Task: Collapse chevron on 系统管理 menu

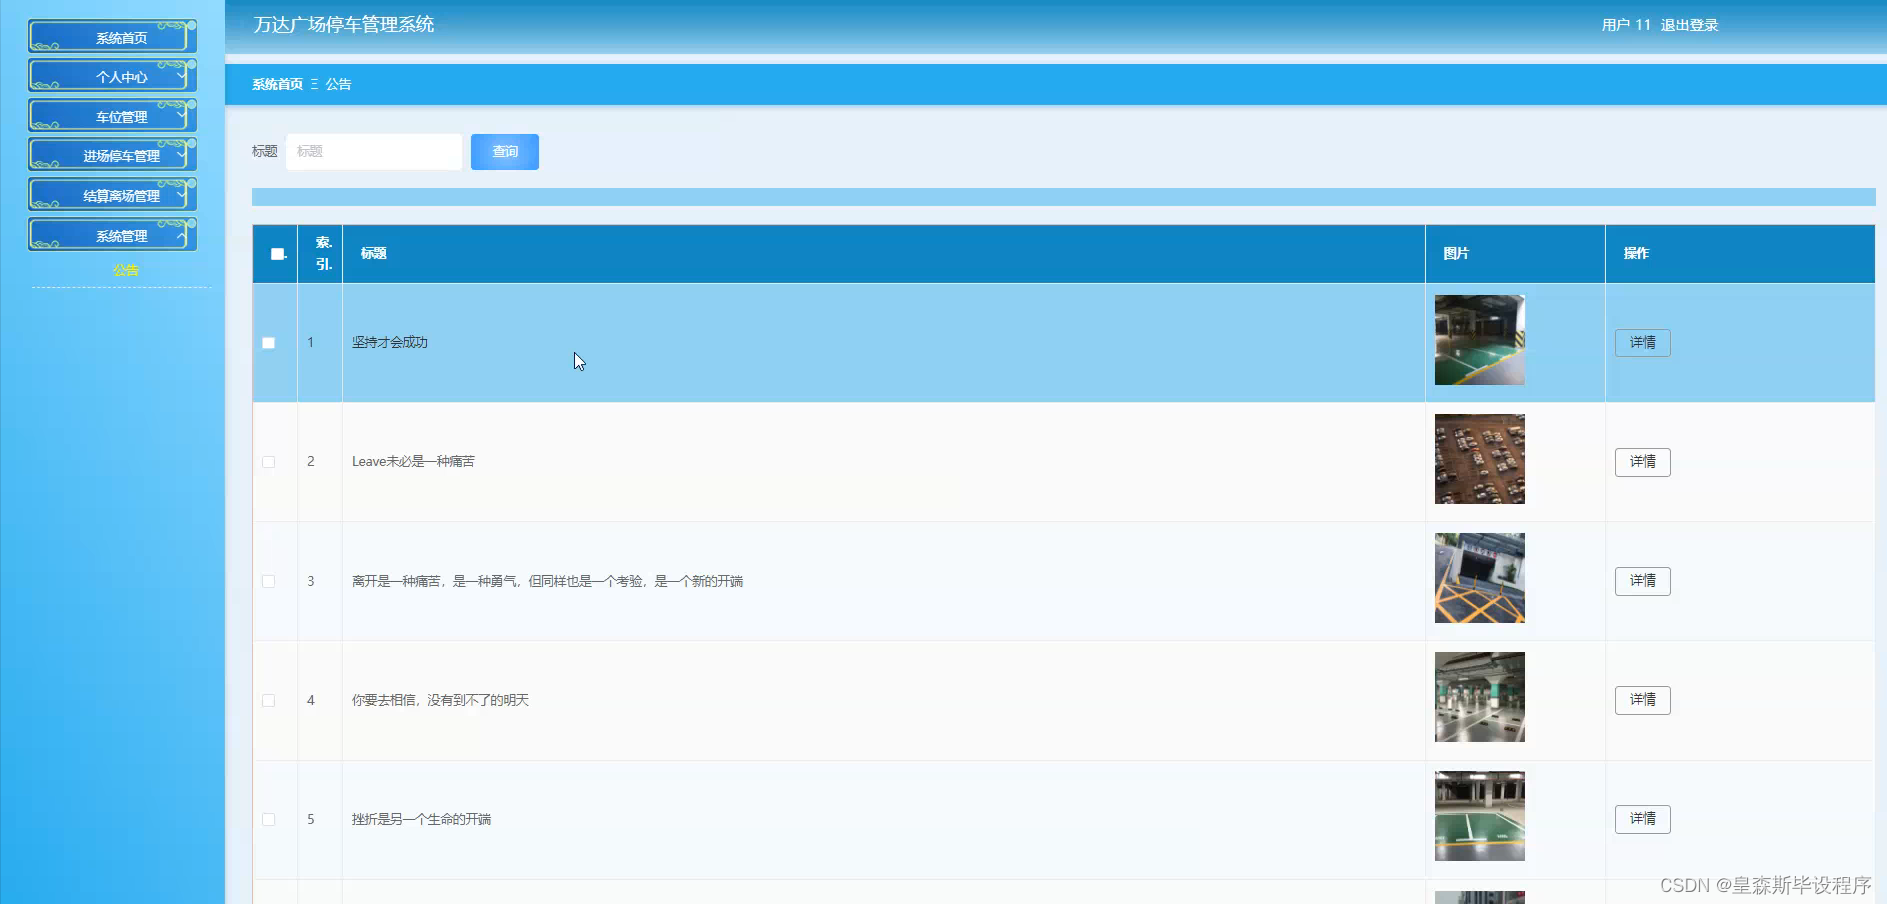Action: [181, 235]
